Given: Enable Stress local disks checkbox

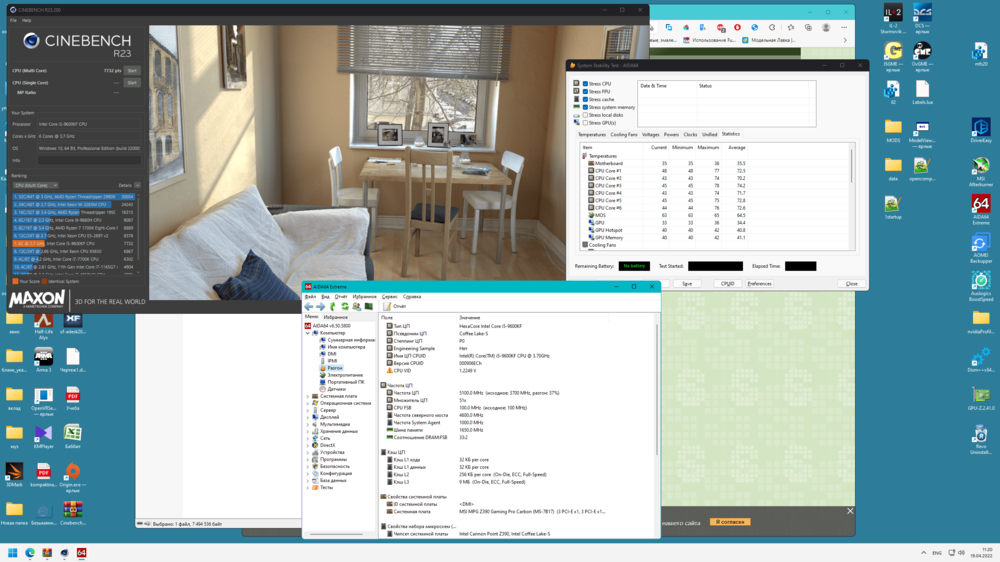Looking at the screenshot, I should [x=585, y=115].
